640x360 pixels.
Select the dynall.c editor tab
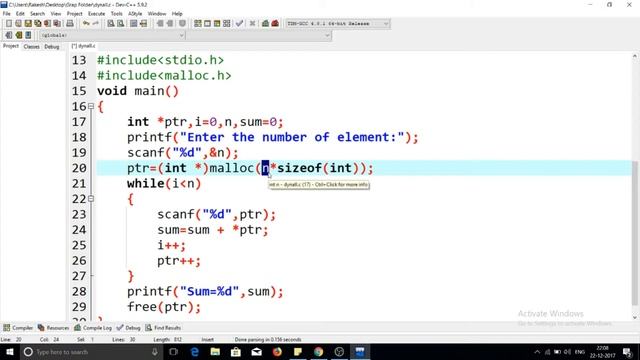[84, 46]
